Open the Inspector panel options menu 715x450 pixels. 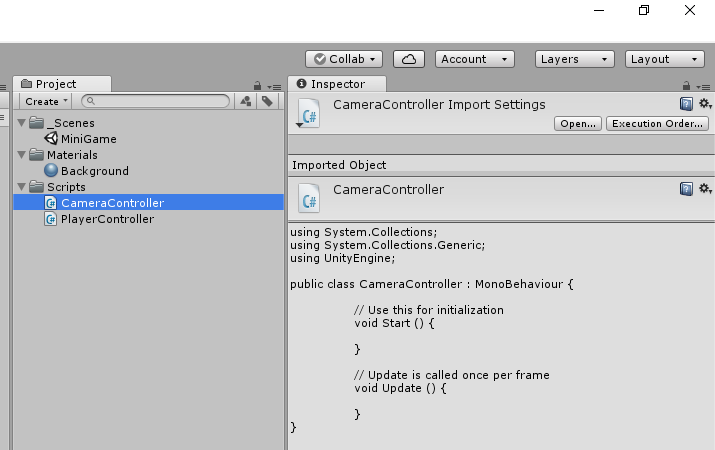pyautogui.click(x=703, y=87)
